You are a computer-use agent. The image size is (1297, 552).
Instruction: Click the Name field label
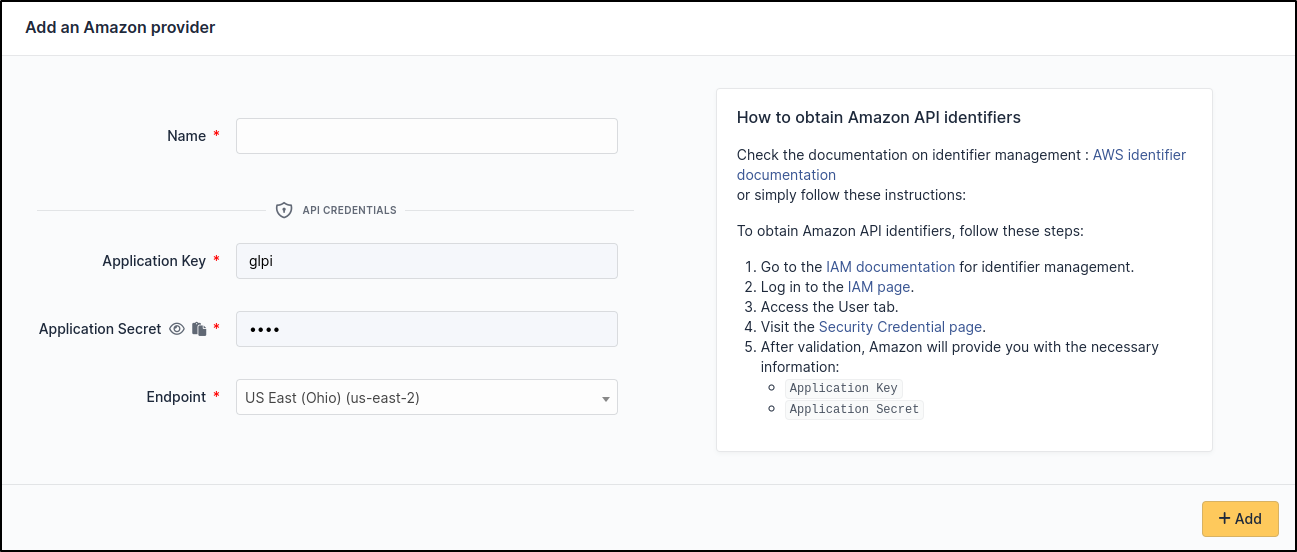[x=186, y=136]
